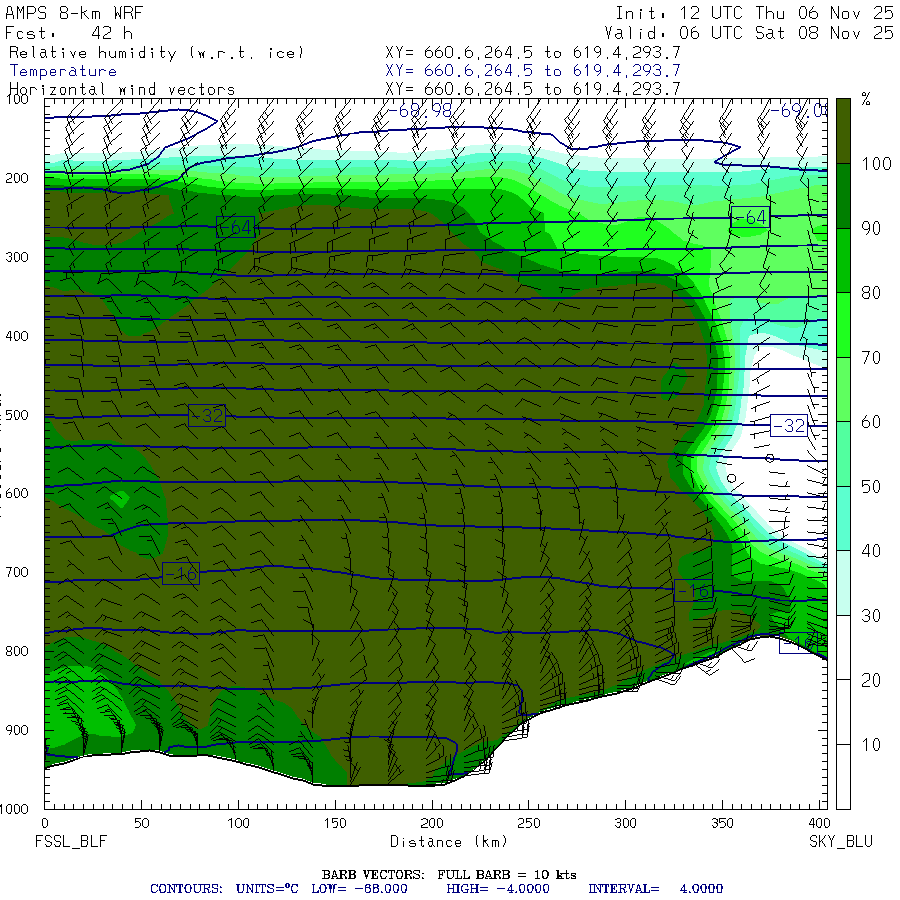
Task: Click the pressure axis tick label '900'
Action: [17, 730]
